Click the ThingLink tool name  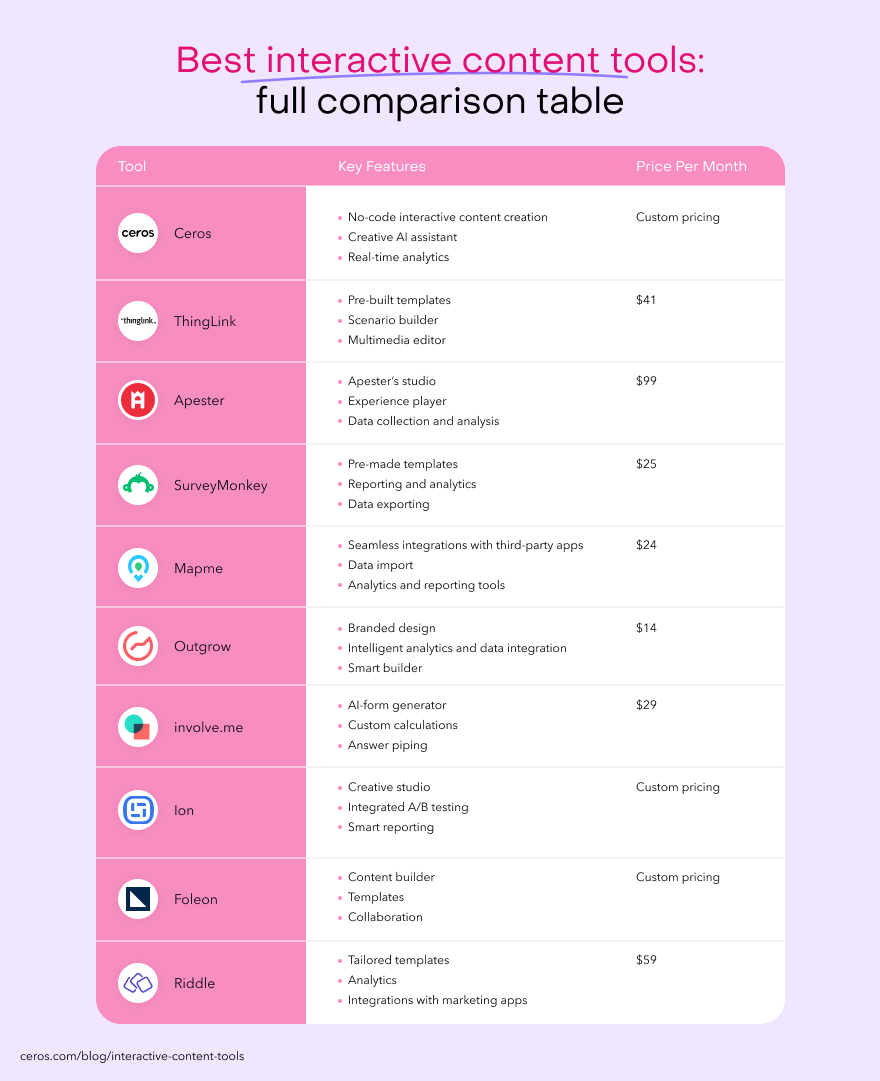pos(205,321)
